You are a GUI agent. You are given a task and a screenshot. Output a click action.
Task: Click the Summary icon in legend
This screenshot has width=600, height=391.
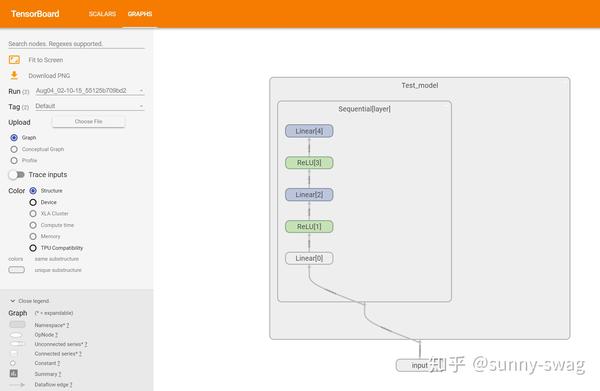14,373
